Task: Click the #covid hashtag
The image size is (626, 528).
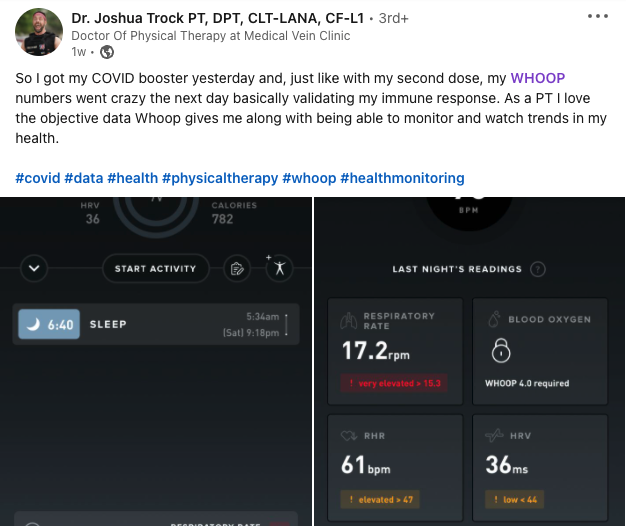Action: (38, 178)
